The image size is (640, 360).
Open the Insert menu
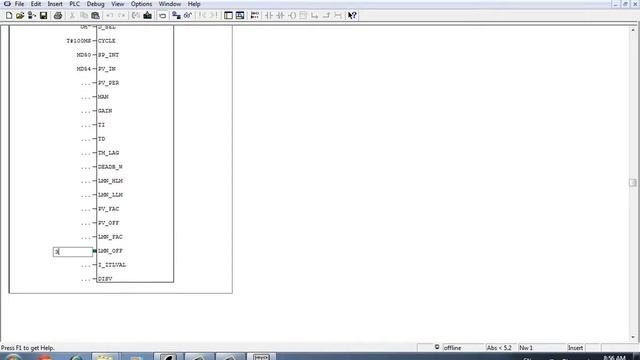click(x=55, y=4)
